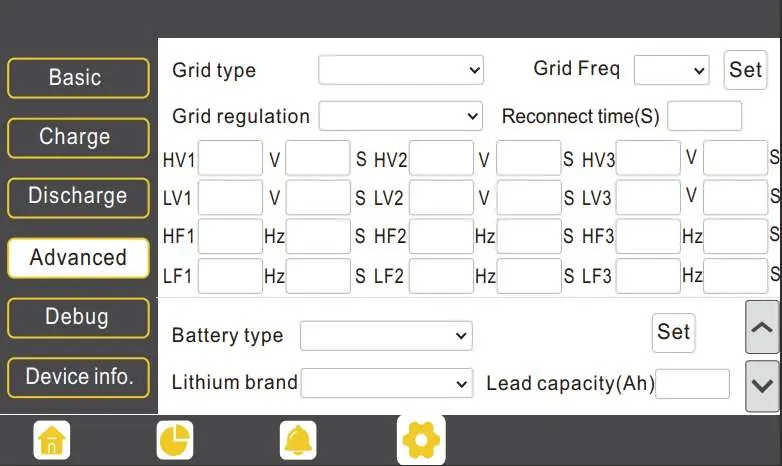This screenshot has width=782, height=466.
Task: Focus the Reconnect time(S) field
Action: (x=704, y=116)
